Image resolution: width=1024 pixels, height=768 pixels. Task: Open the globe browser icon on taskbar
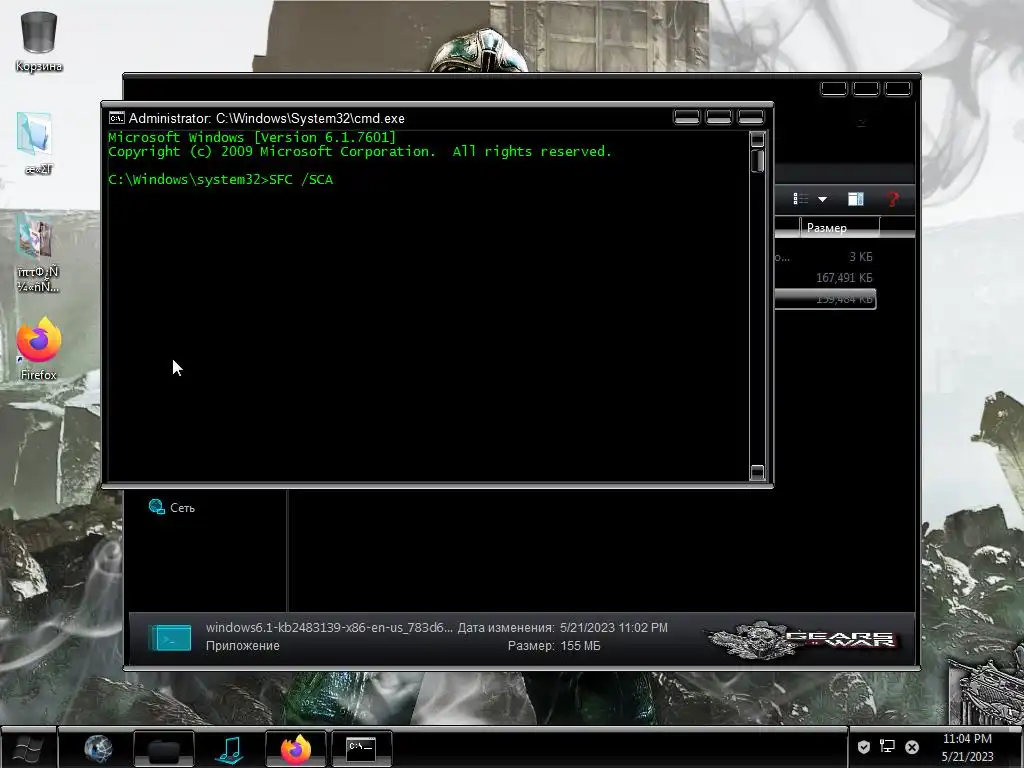point(98,748)
